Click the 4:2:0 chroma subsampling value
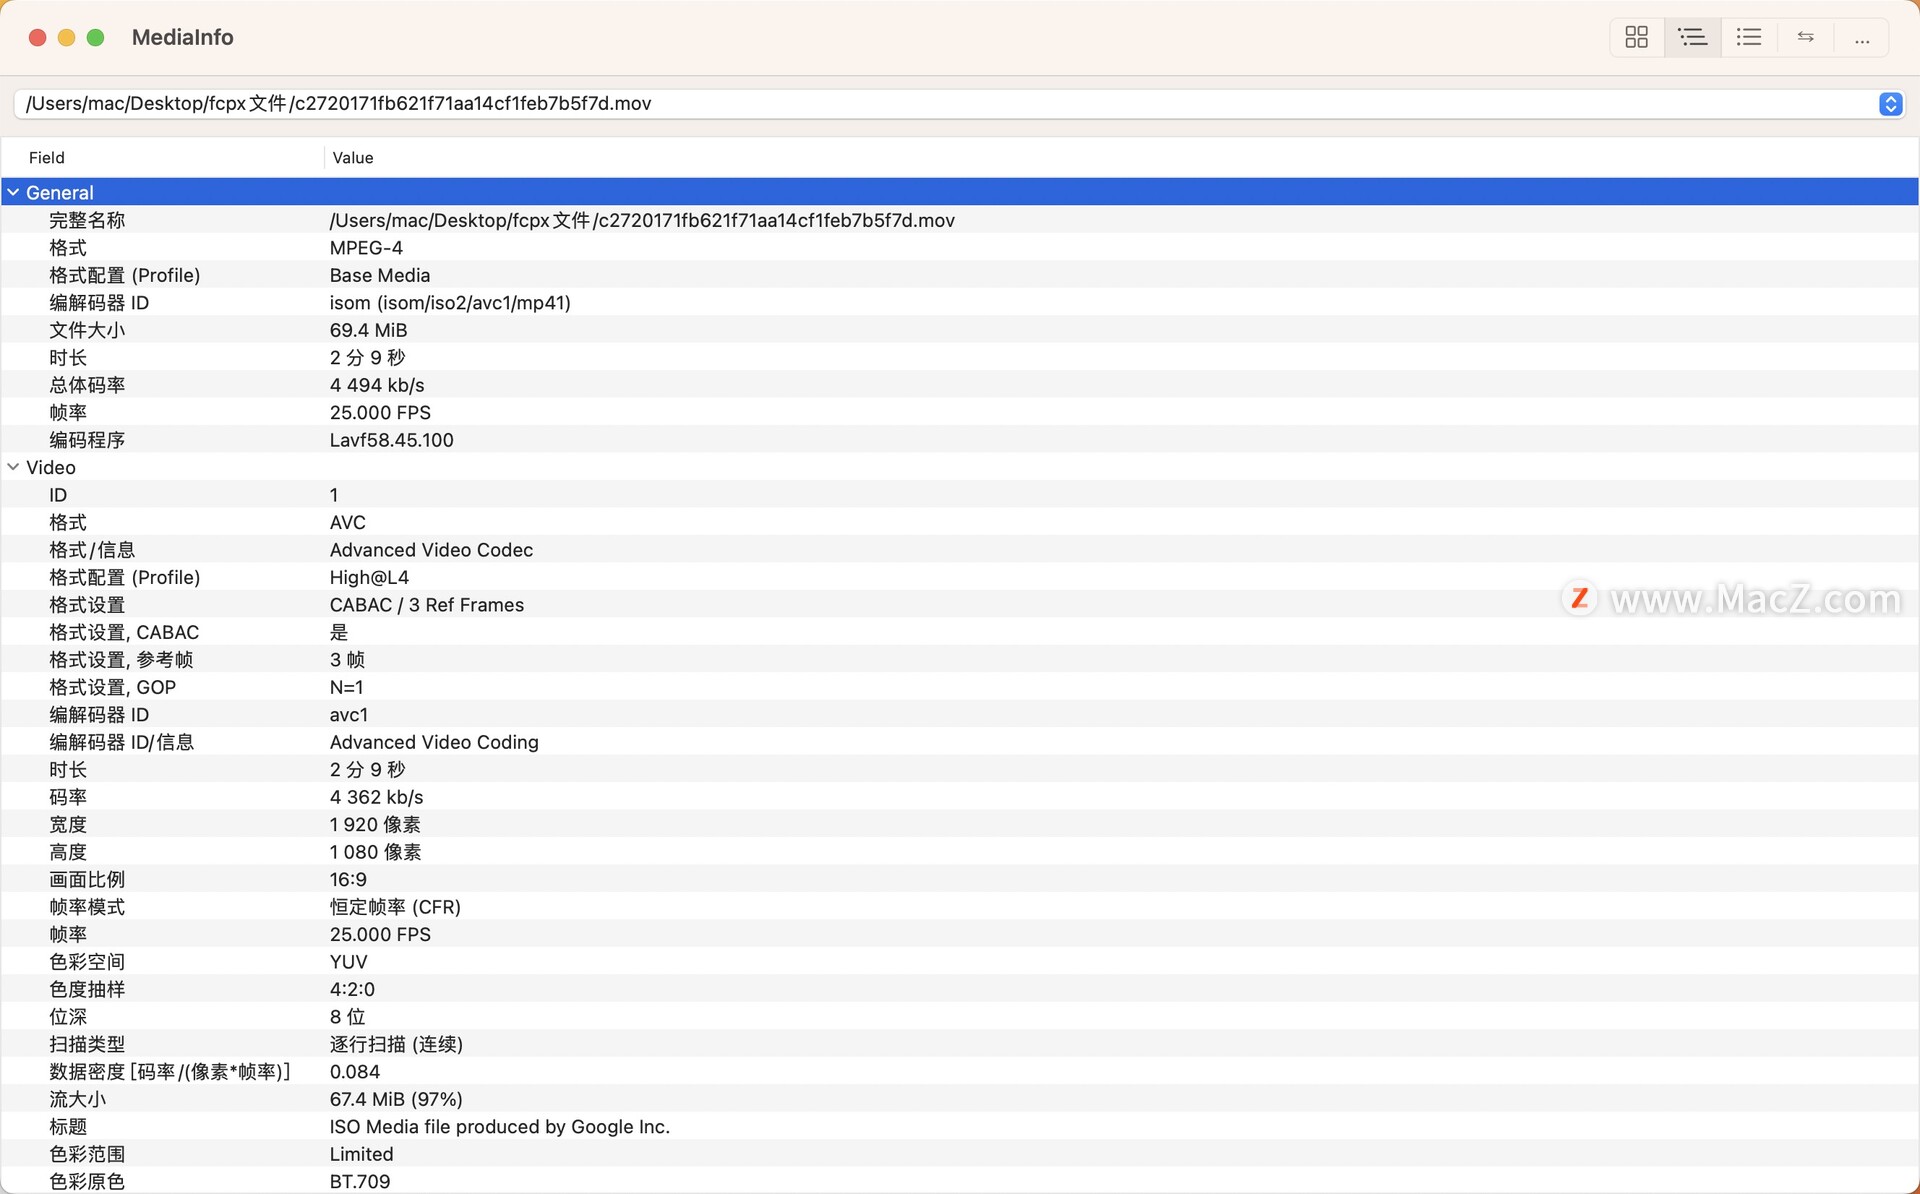The image size is (1920, 1194). [352, 990]
